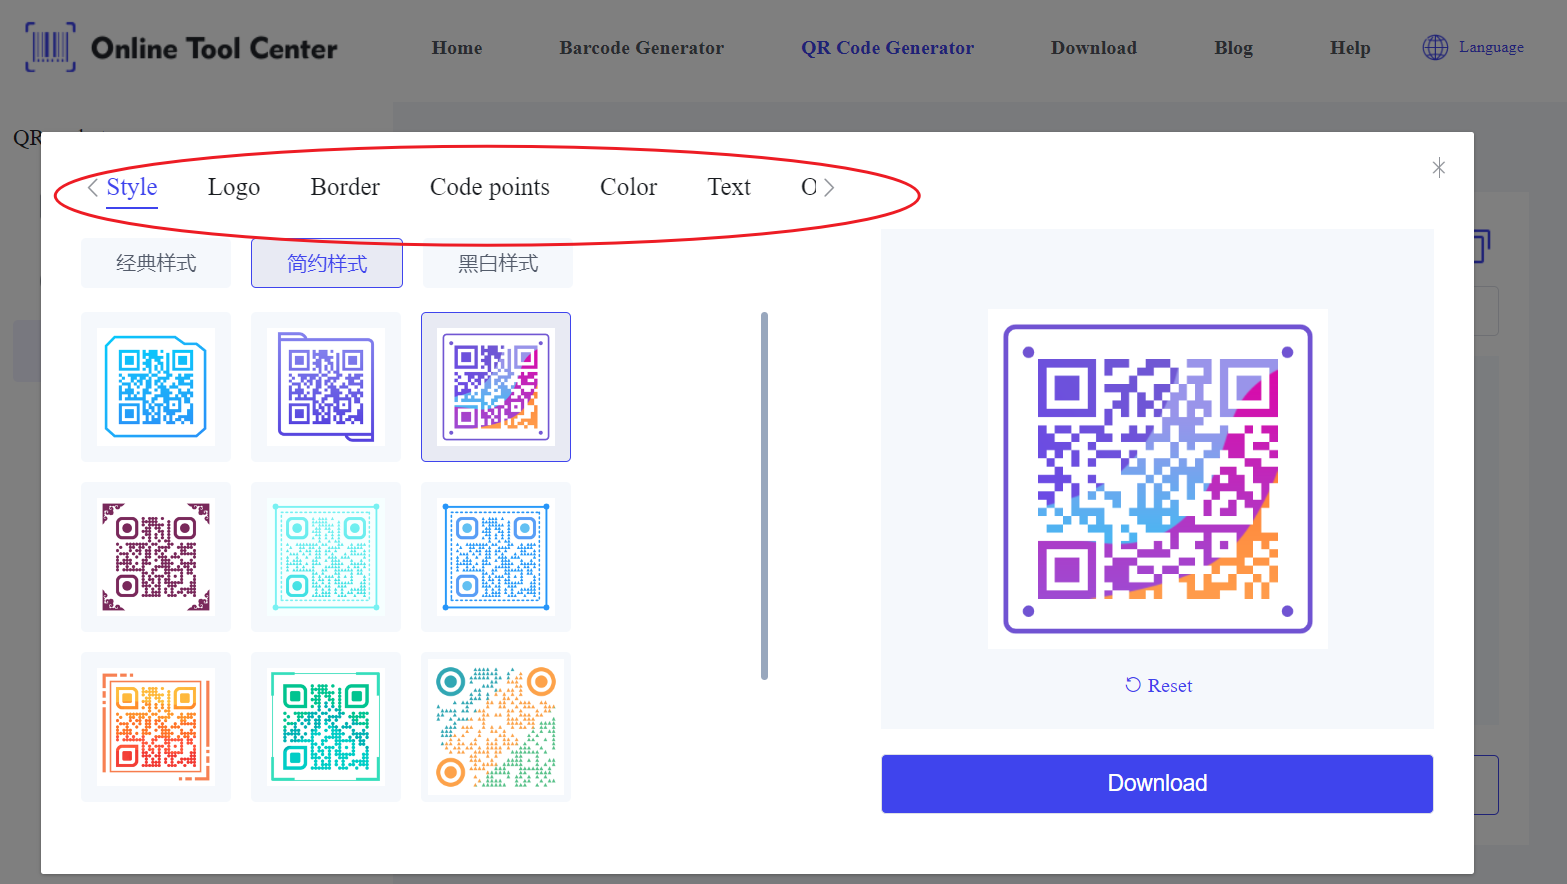Image resolution: width=1567 pixels, height=884 pixels.
Task: Close the style dialog with X
Action: pyautogui.click(x=1438, y=167)
